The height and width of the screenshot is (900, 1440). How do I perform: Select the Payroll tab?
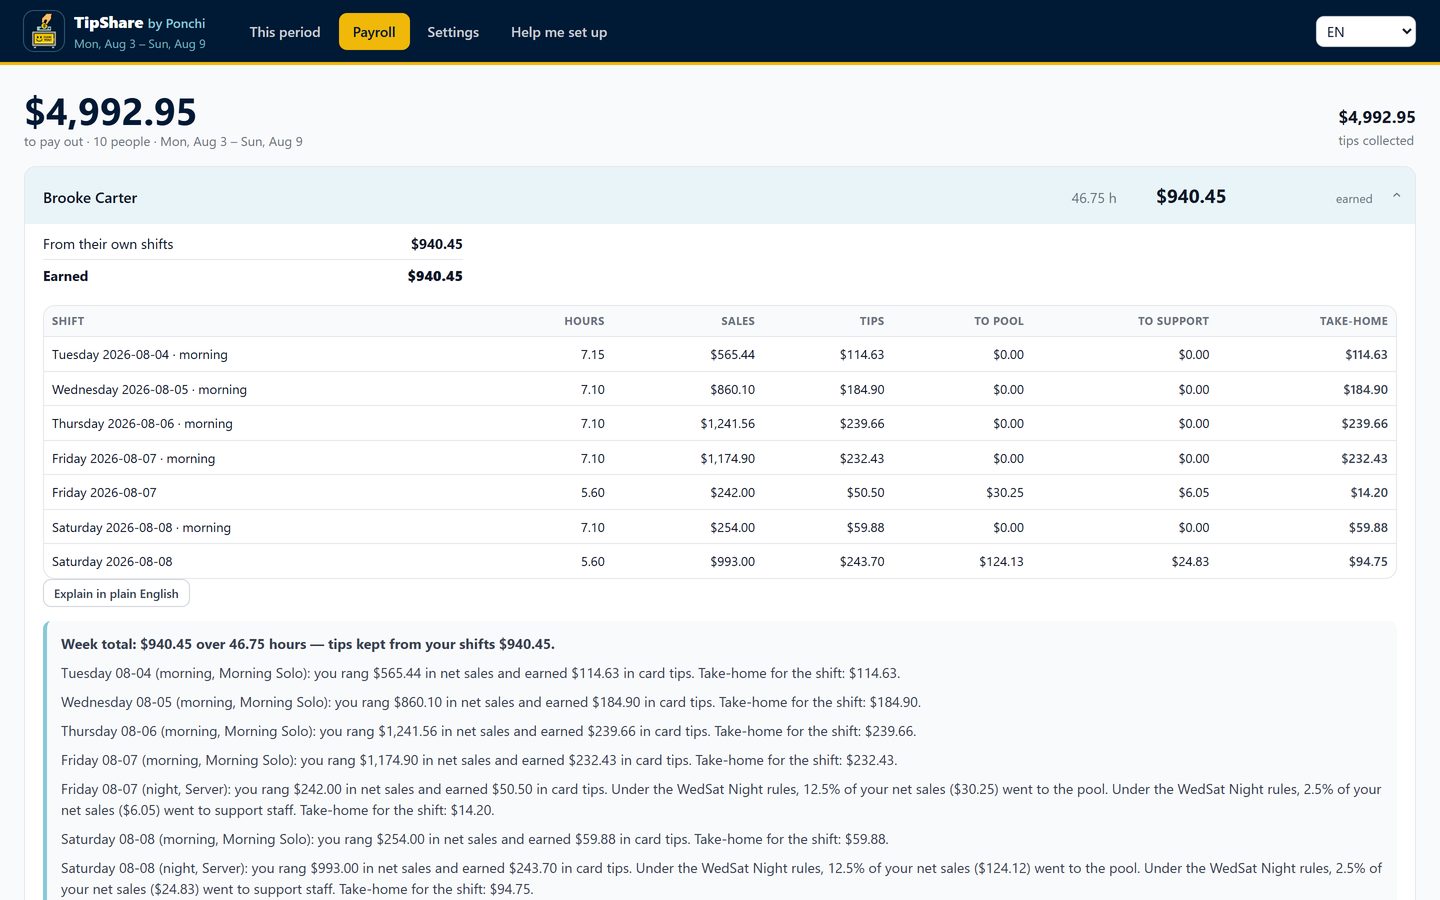click(374, 32)
